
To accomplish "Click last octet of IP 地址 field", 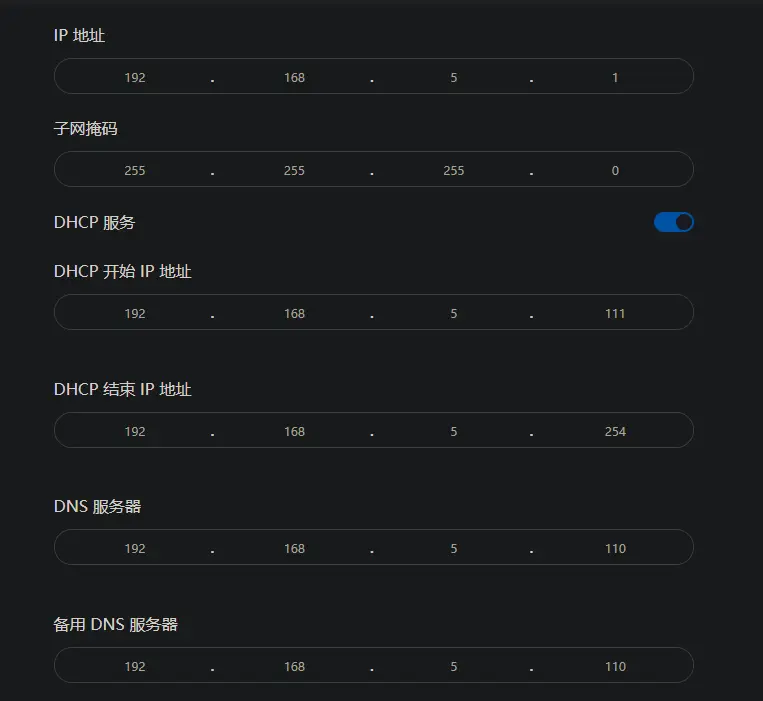I will coord(615,77).
